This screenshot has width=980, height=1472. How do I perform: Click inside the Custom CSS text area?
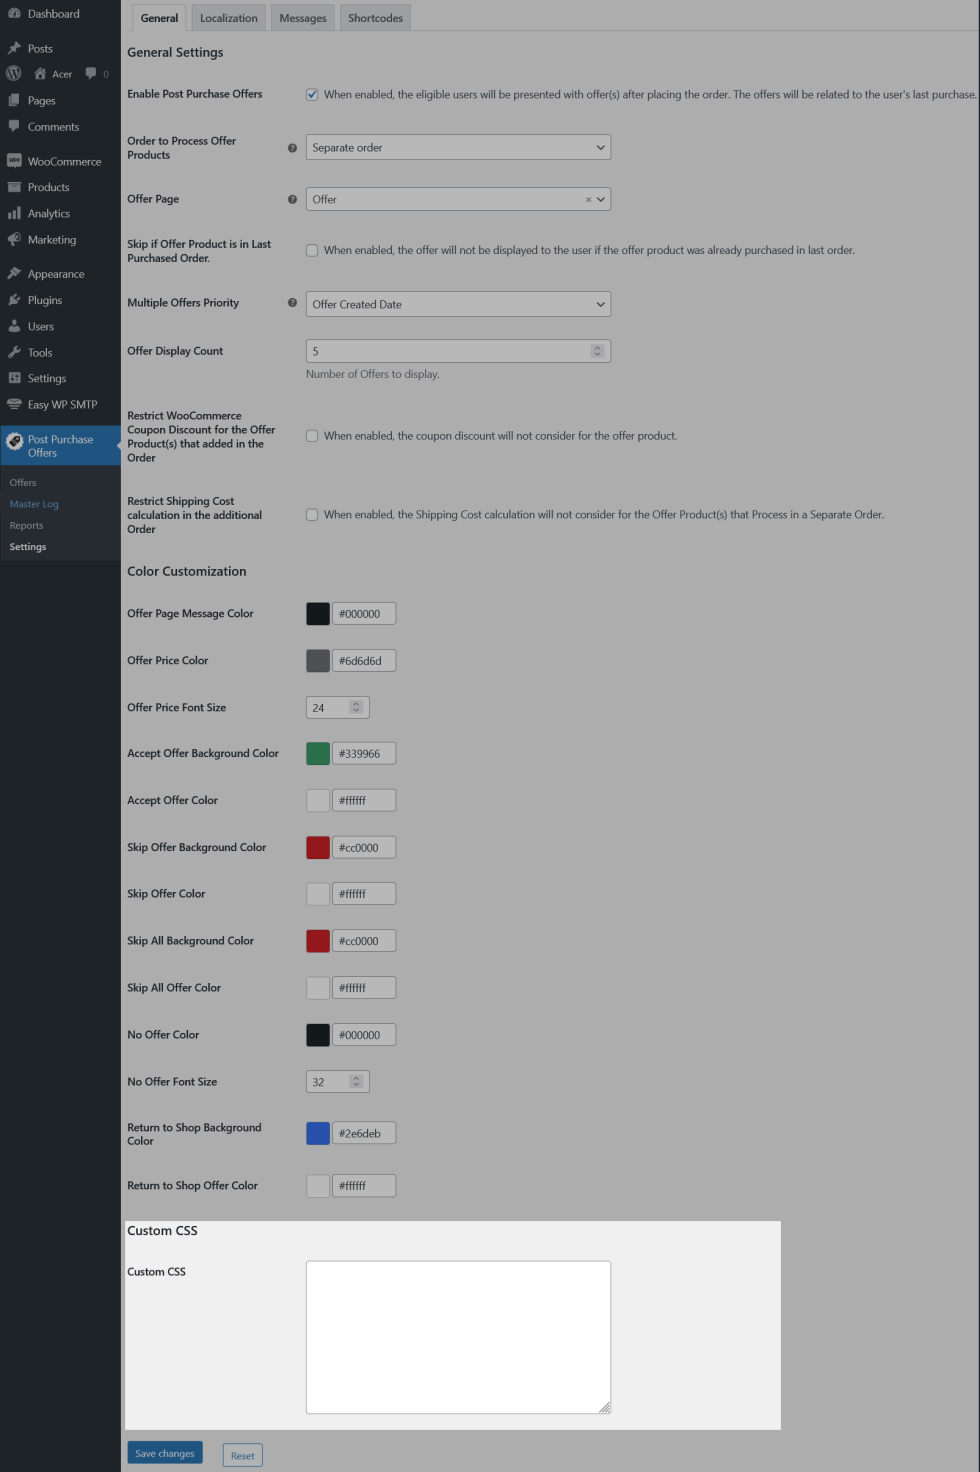coord(457,1337)
